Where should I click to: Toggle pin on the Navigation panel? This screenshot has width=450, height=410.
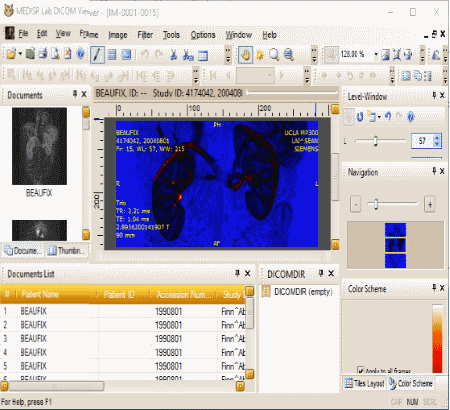point(434,171)
